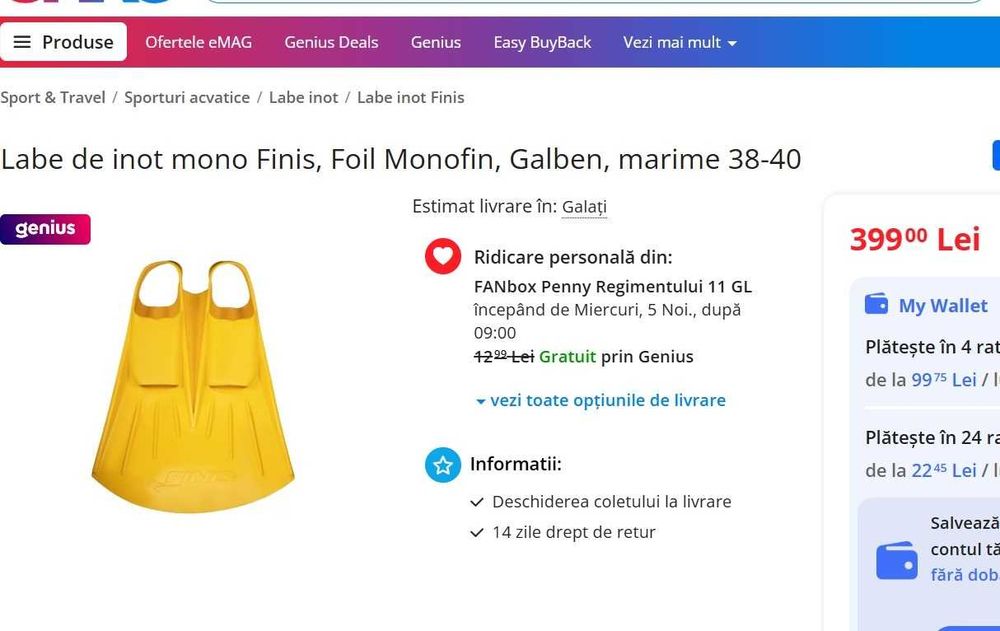Go to Labe inot breadcrumb
The width and height of the screenshot is (1000, 631).
303,97
